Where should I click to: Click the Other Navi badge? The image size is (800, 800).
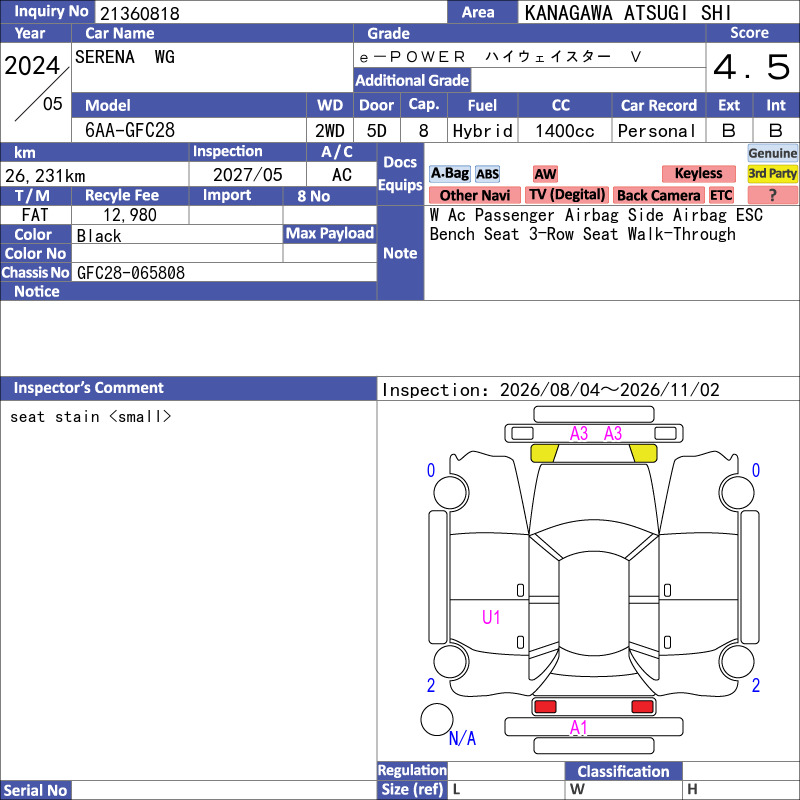click(x=474, y=195)
